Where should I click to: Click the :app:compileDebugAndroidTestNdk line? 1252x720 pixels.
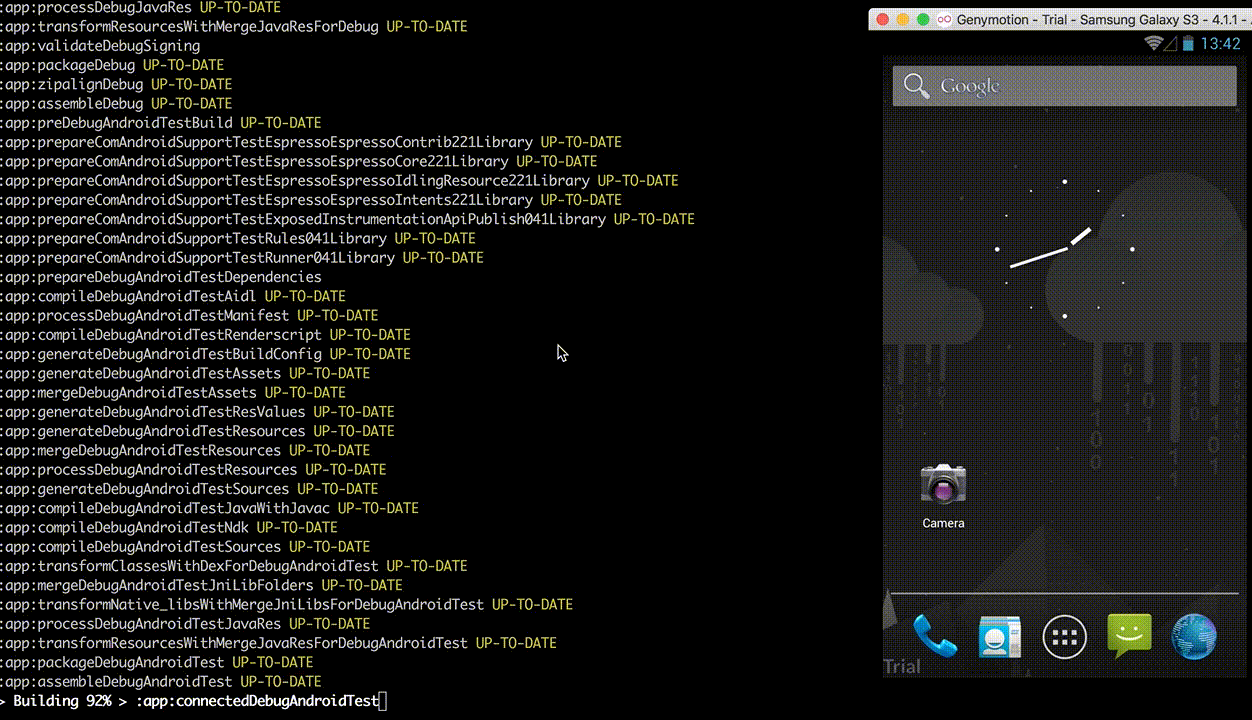169,527
